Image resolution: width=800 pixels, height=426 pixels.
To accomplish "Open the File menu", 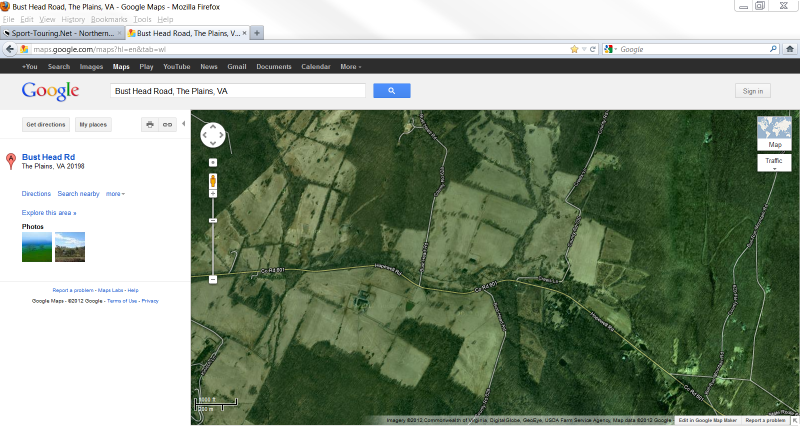I will [9, 19].
